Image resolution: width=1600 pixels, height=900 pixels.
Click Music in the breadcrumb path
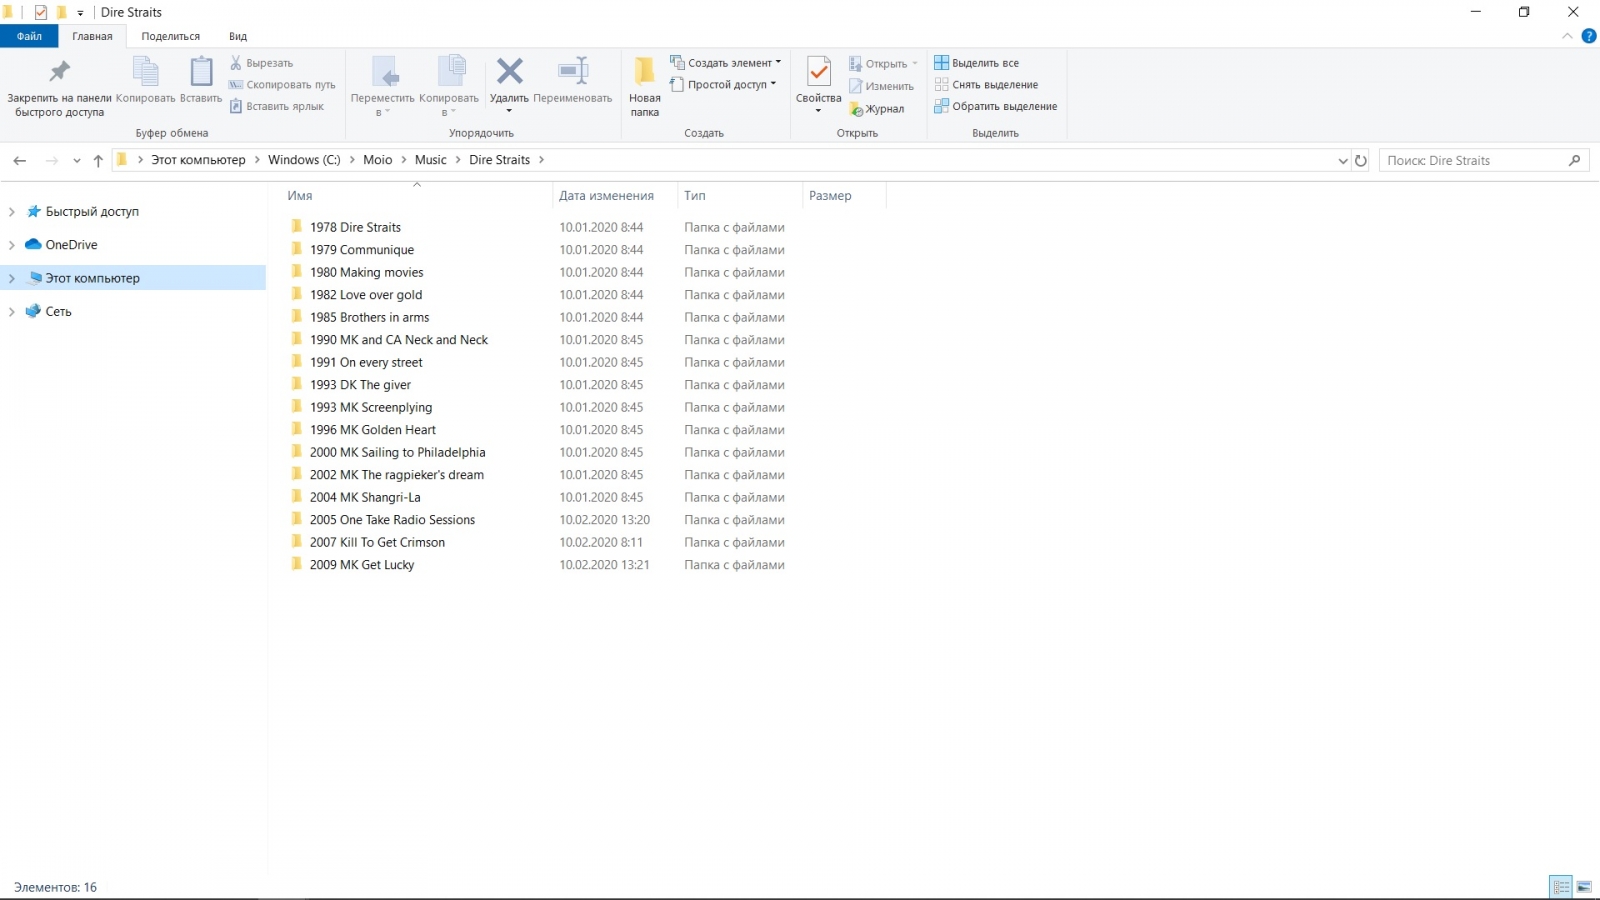pyautogui.click(x=430, y=160)
